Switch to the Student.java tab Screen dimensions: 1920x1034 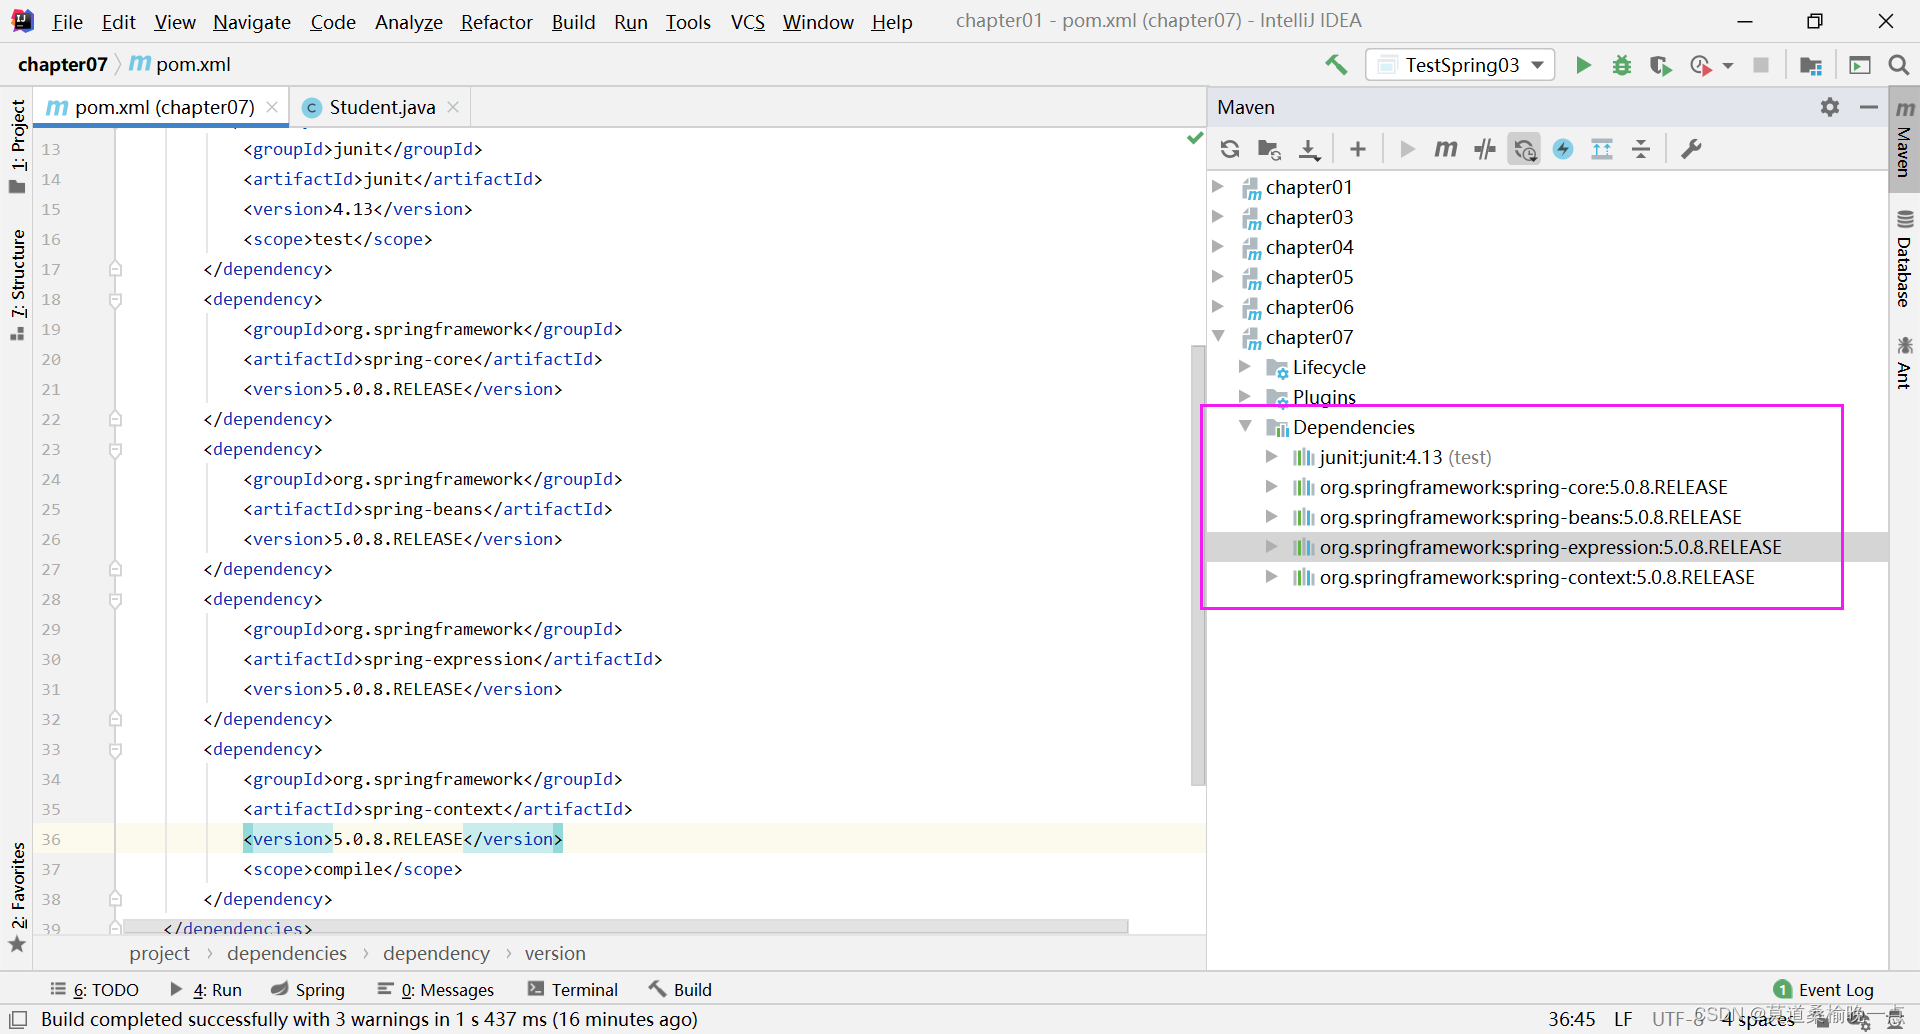(x=381, y=107)
